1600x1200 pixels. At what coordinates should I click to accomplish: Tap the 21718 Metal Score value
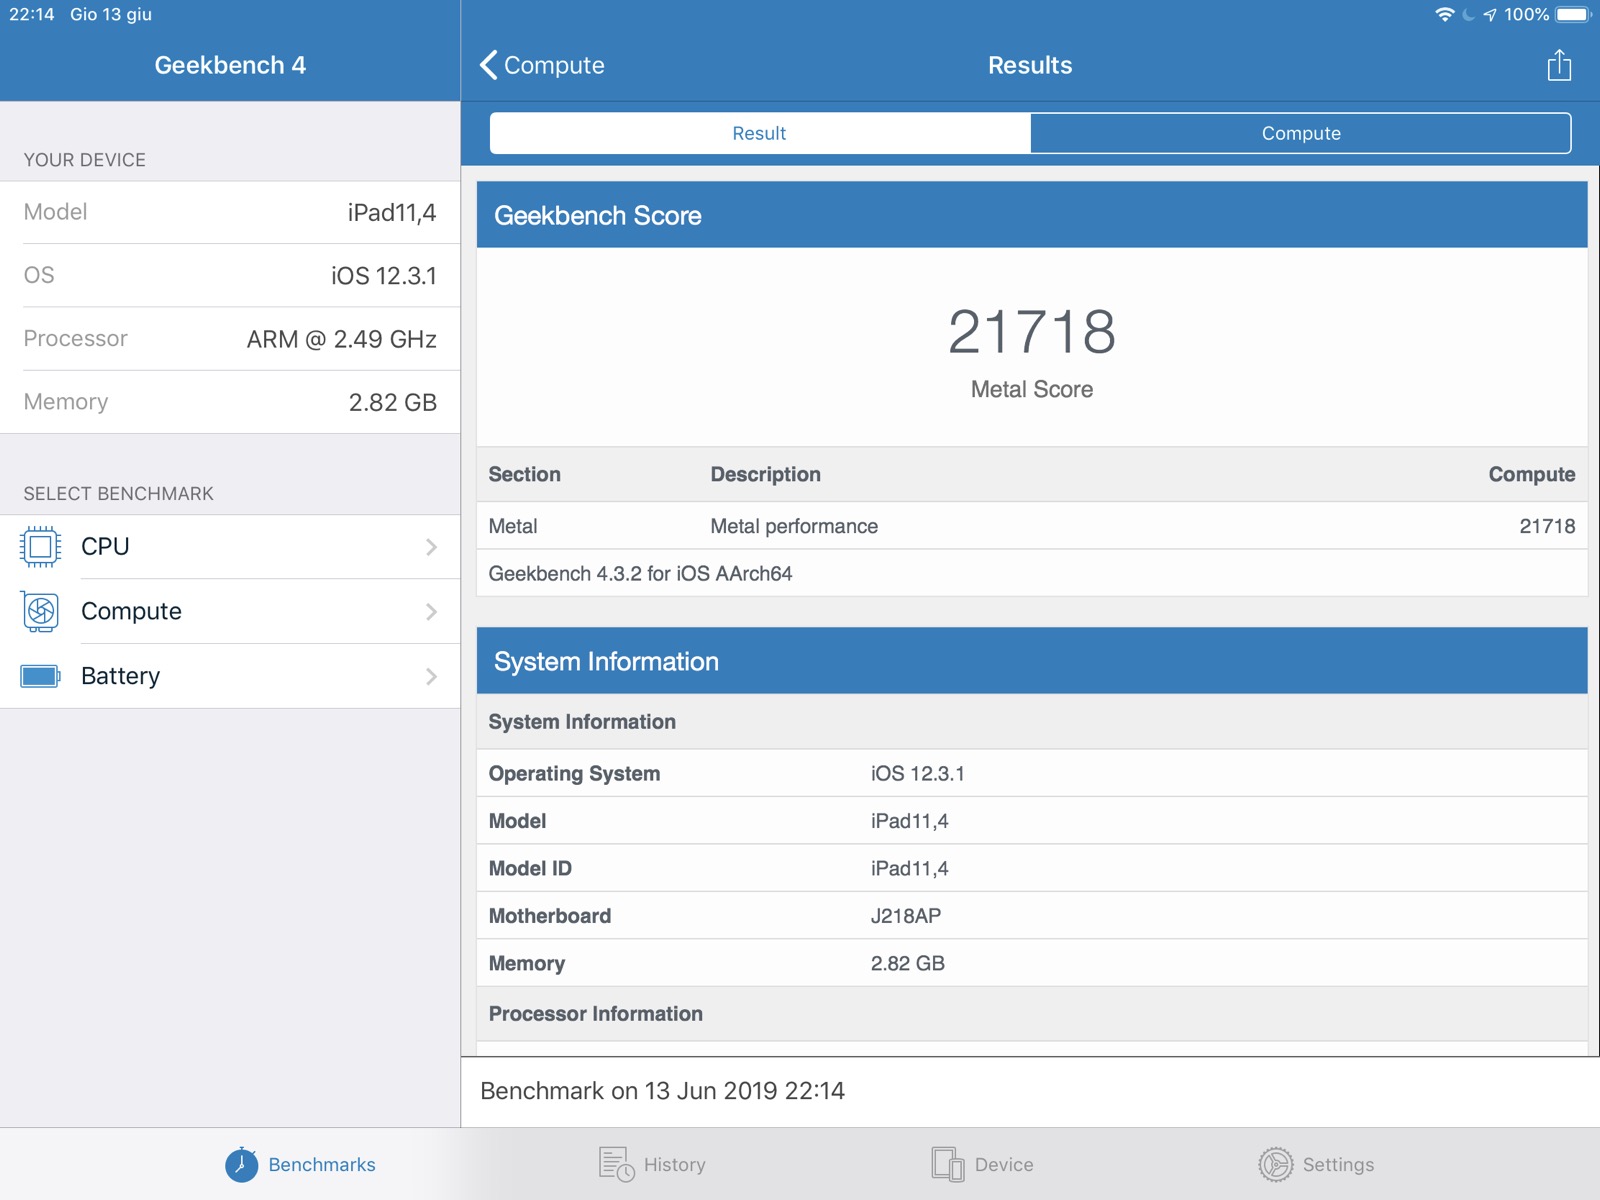click(x=1031, y=332)
